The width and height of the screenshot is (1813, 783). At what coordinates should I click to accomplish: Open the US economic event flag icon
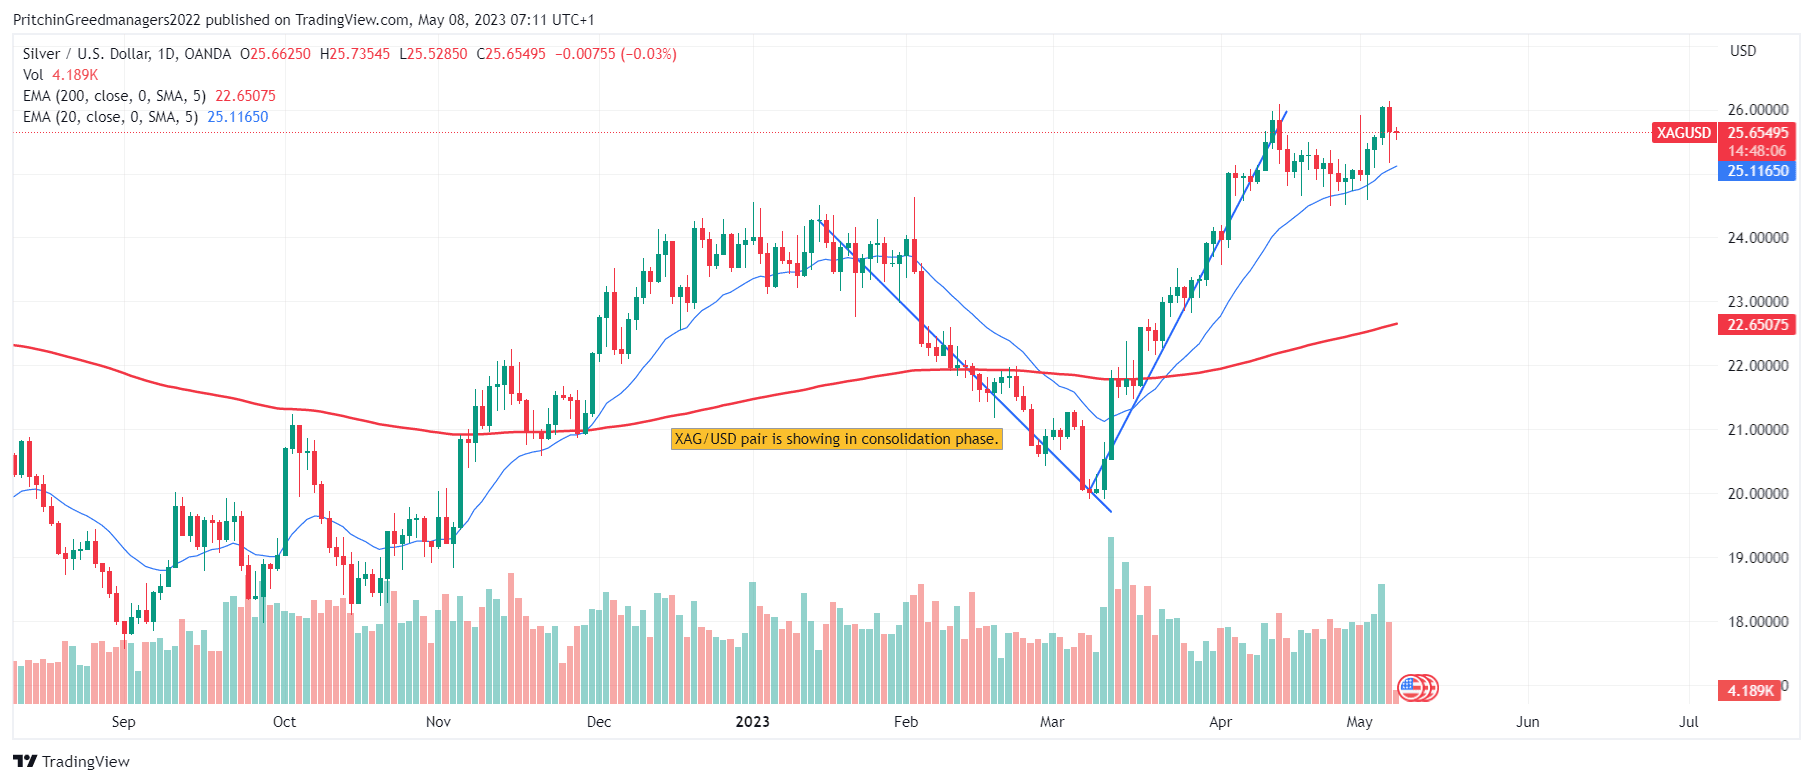(1411, 687)
